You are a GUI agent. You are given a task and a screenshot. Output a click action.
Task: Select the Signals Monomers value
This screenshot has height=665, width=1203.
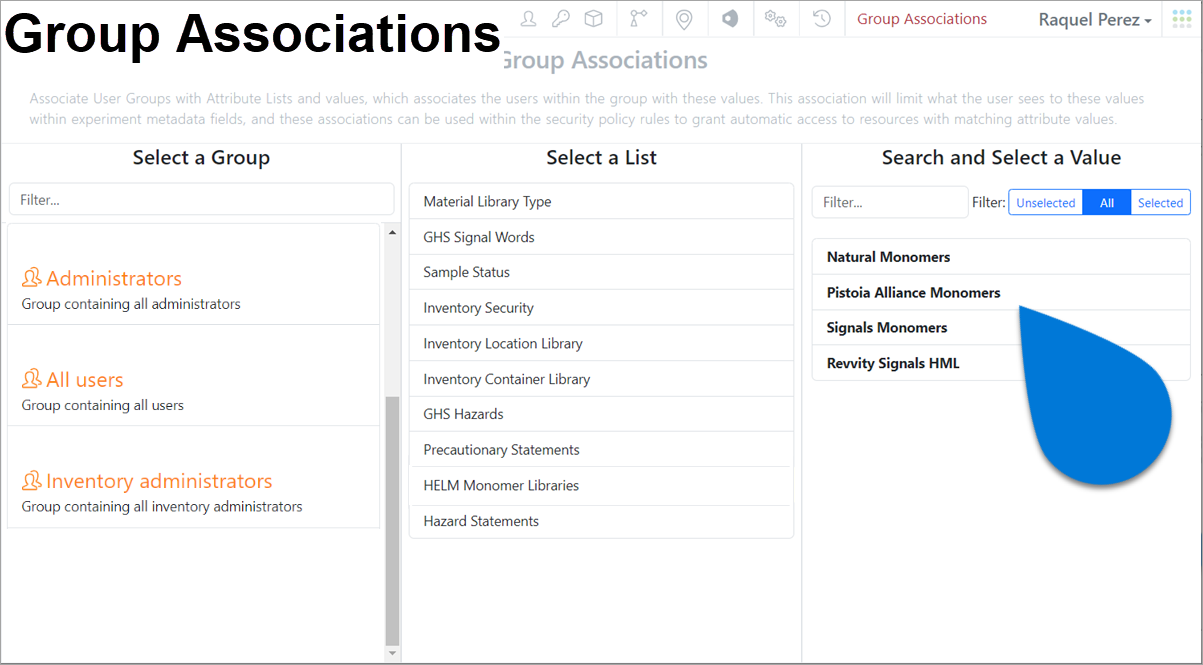[x=1001, y=328]
